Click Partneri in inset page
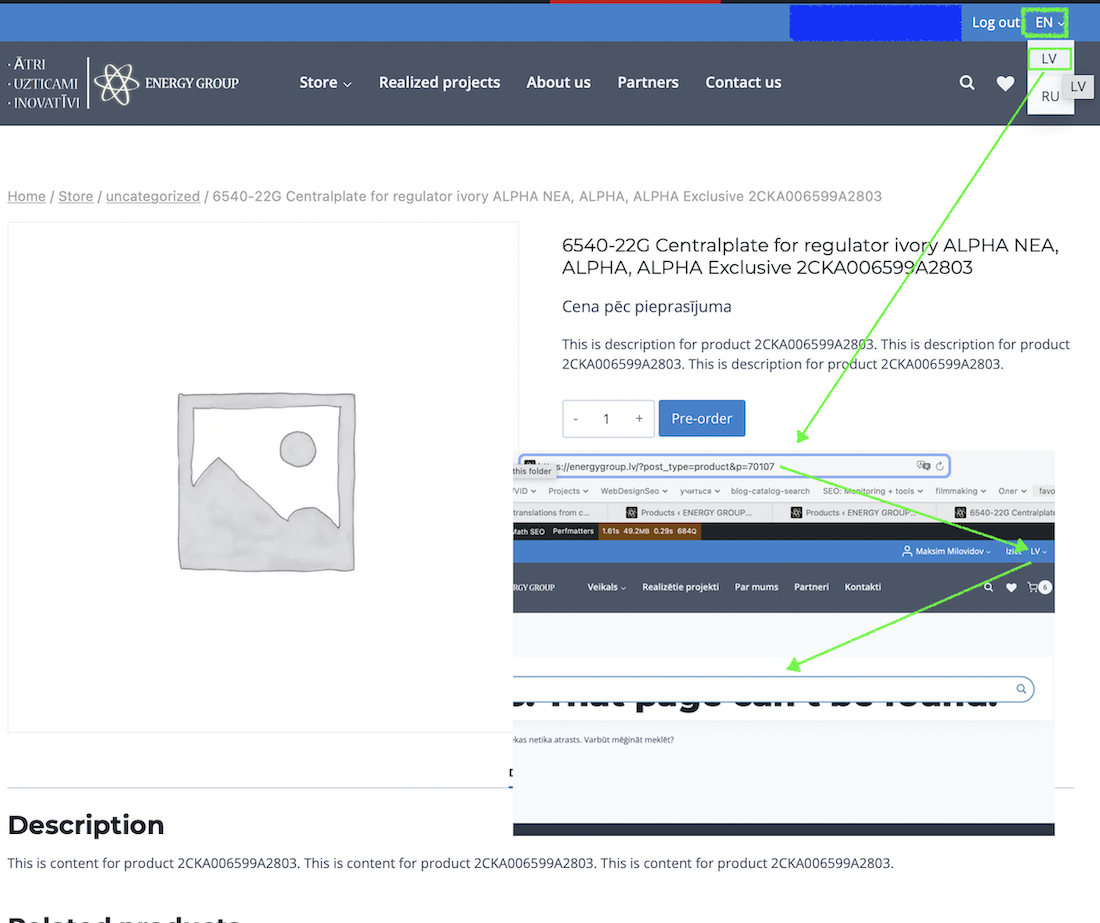1100x923 pixels. point(811,587)
